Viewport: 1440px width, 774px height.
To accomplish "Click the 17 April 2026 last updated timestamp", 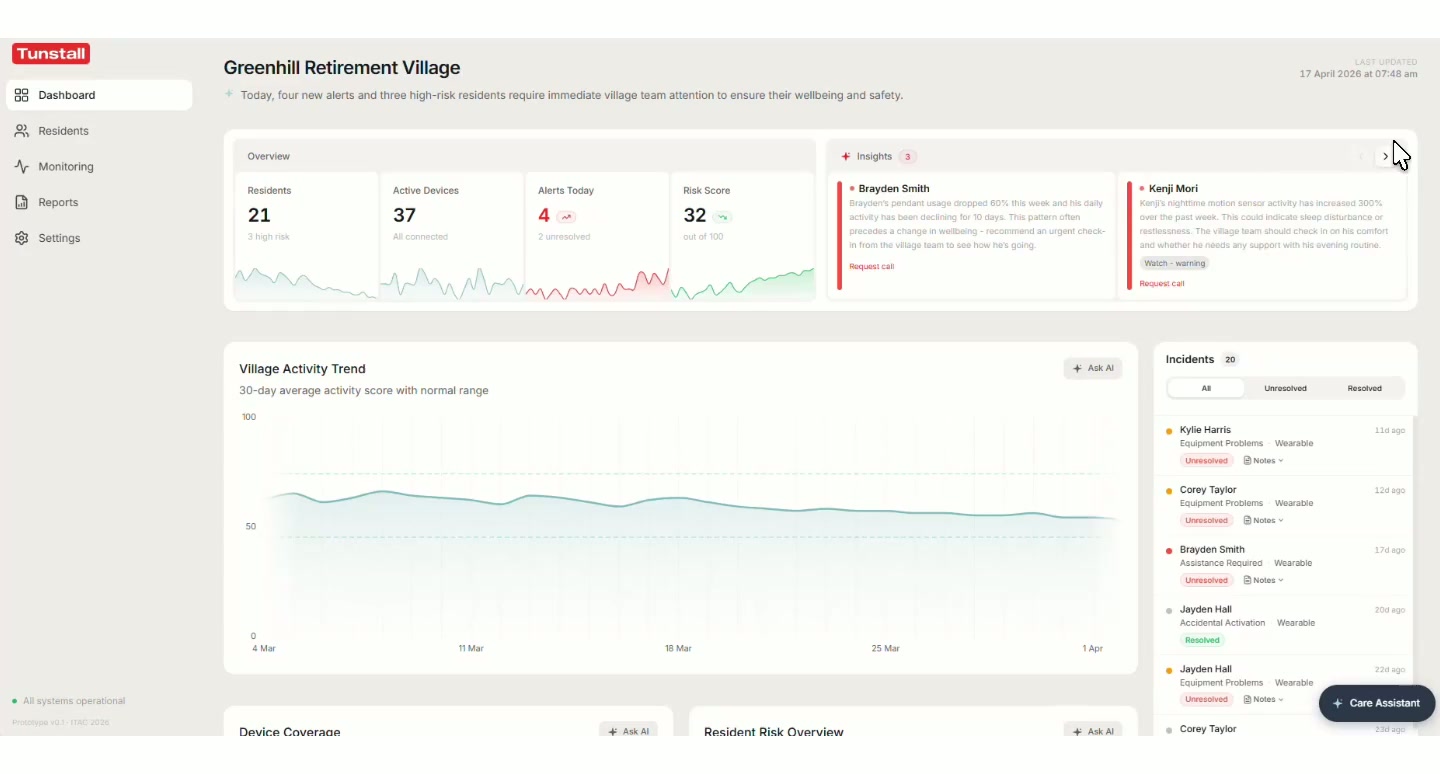I will (x=1358, y=74).
